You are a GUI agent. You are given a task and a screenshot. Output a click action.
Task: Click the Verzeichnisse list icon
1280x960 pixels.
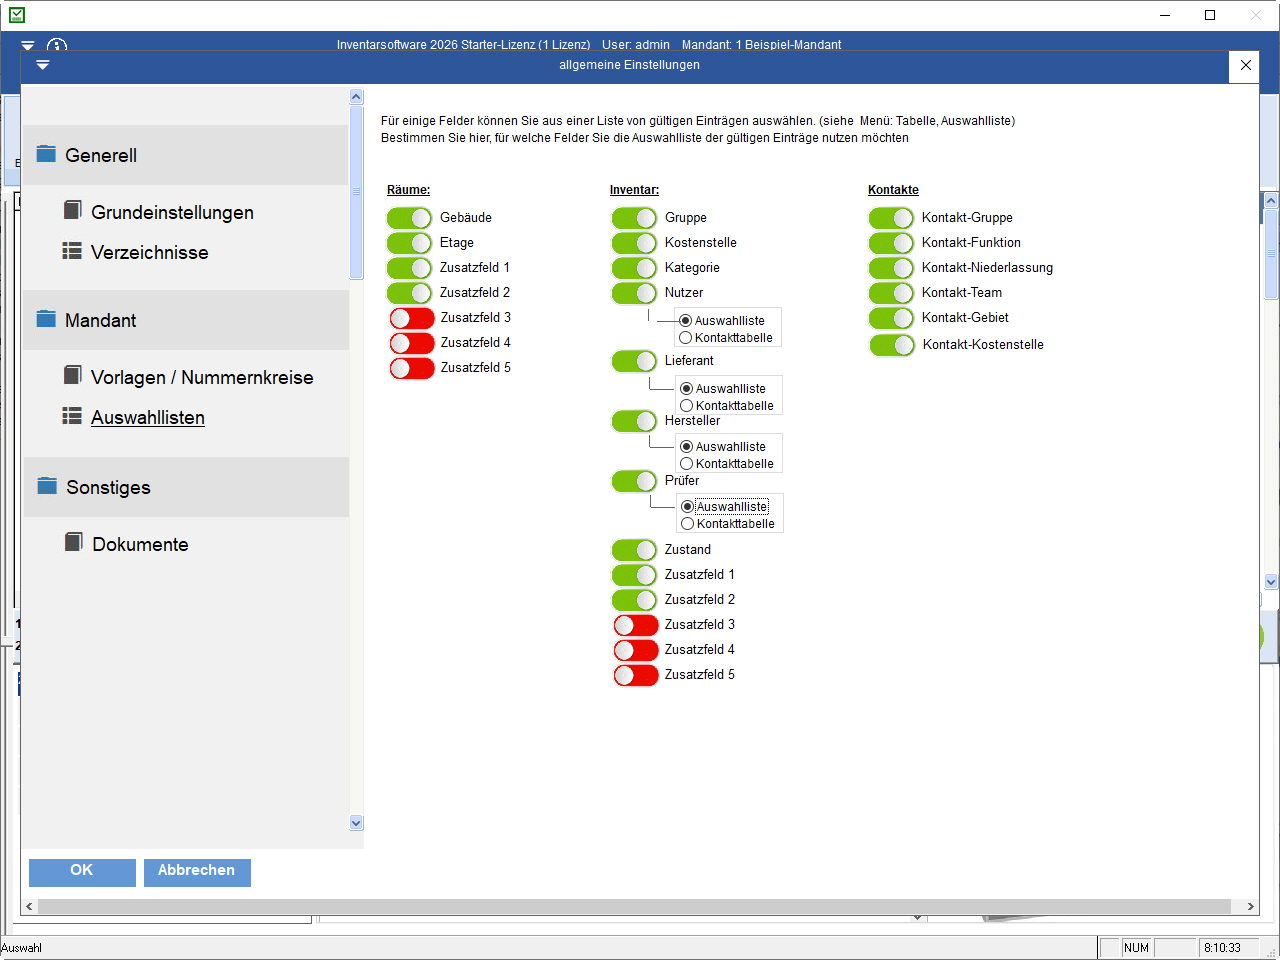pos(72,251)
